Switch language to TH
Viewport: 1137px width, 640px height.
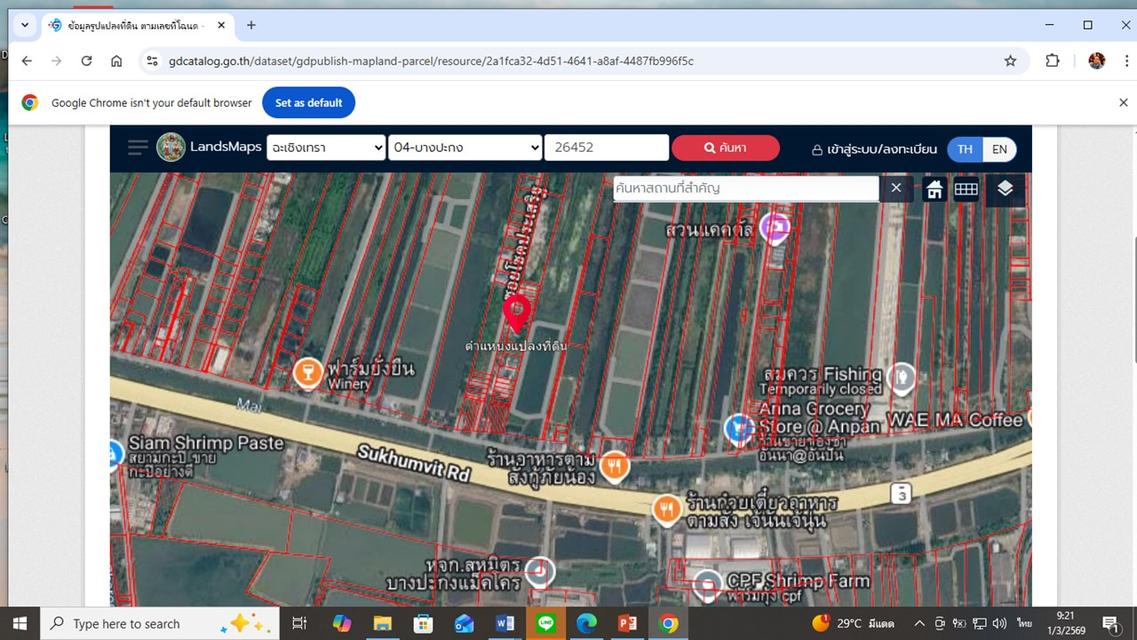[x=964, y=149]
